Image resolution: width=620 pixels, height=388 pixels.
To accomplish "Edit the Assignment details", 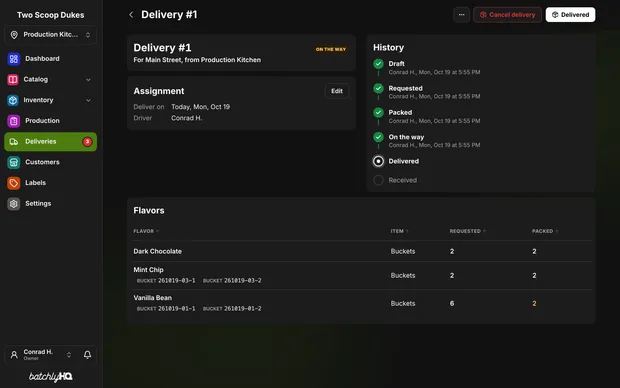I will 337,91.
